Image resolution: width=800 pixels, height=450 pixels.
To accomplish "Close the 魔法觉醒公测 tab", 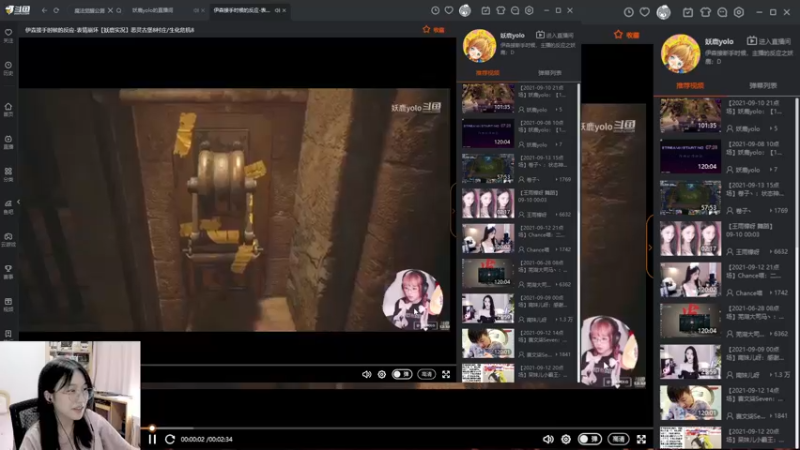I will pyautogui.click(x=110, y=10).
